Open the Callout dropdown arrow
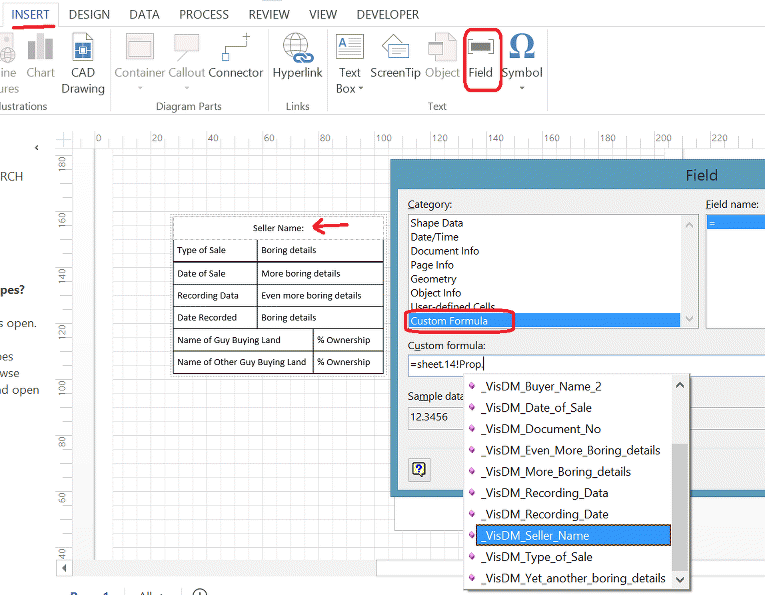The image size is (765, 595). coord(186,88)
